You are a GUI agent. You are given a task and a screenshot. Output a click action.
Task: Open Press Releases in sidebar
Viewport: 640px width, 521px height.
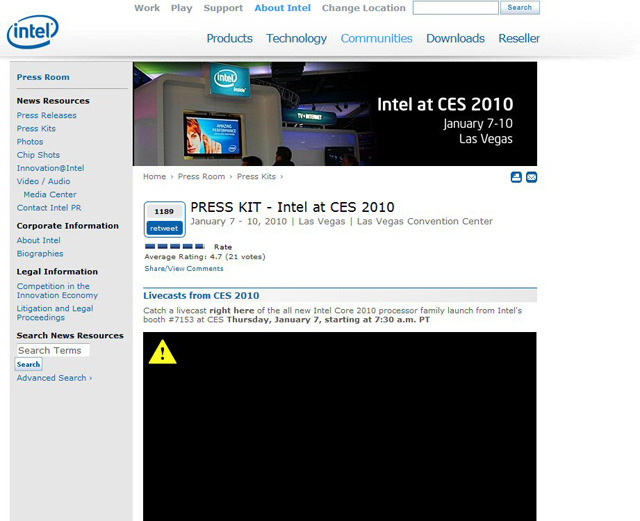[x=47, y=116]
